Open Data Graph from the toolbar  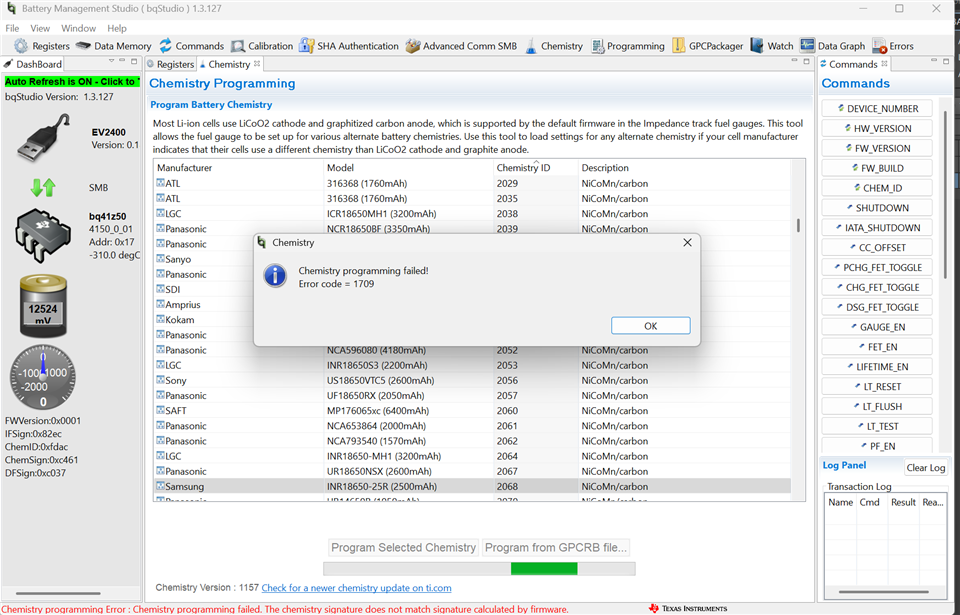(833, 46)
